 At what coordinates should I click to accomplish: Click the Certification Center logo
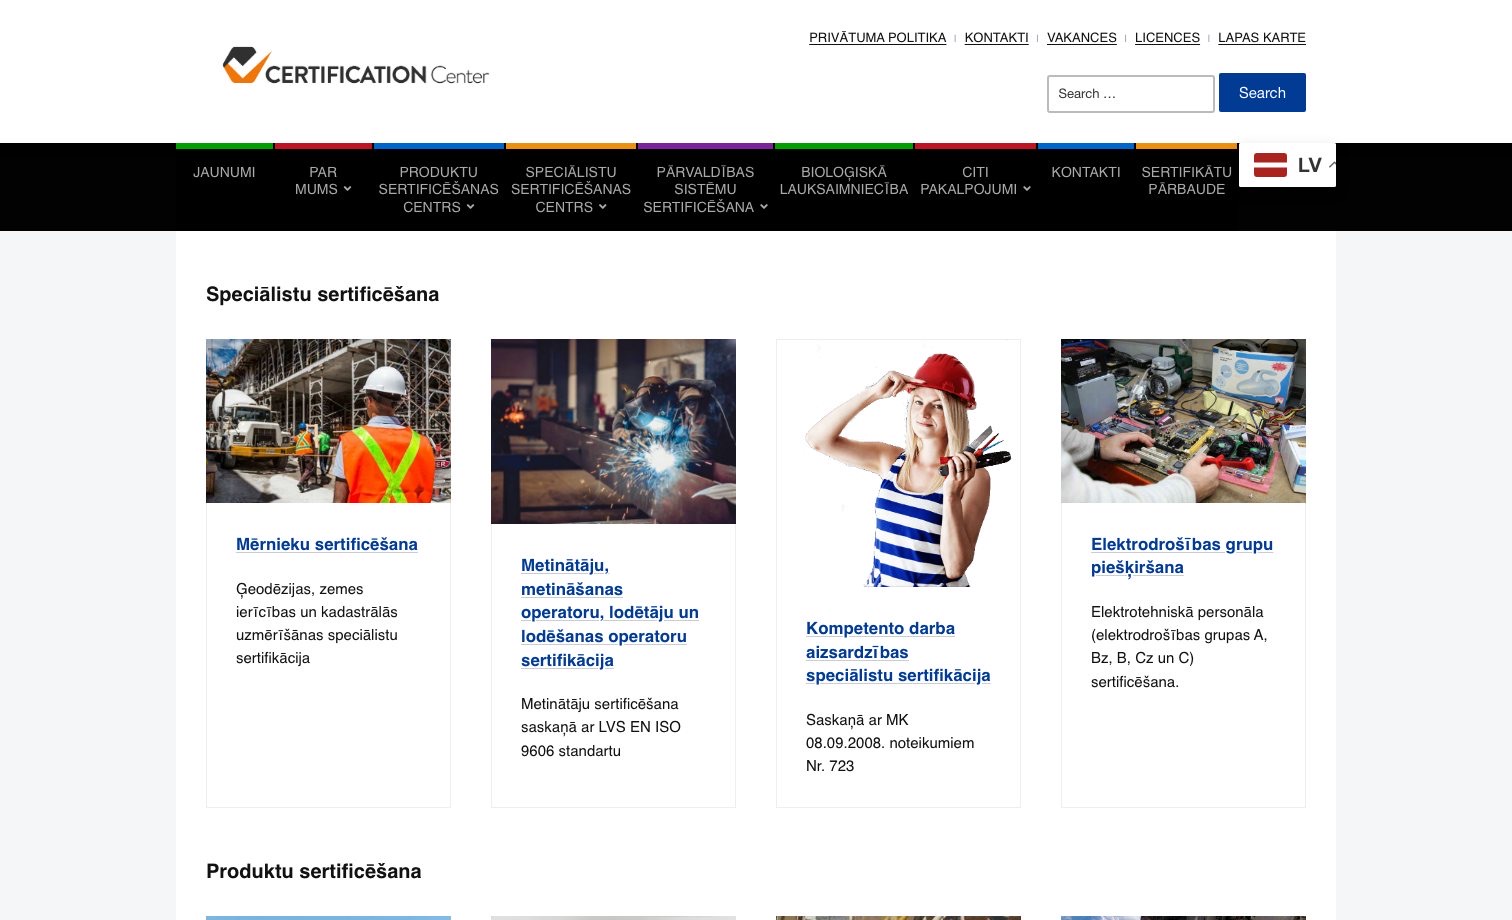point(355,66)
